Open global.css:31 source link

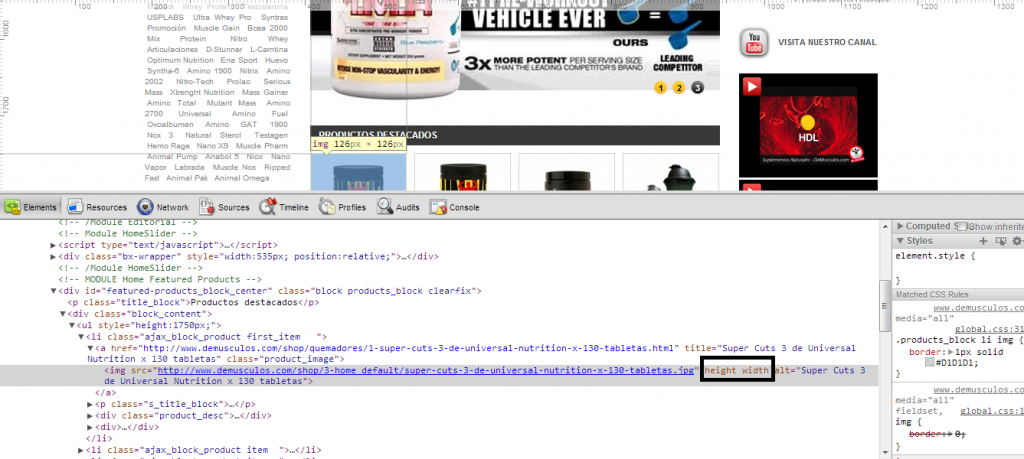pyautogui.click(x=989, y=330)
